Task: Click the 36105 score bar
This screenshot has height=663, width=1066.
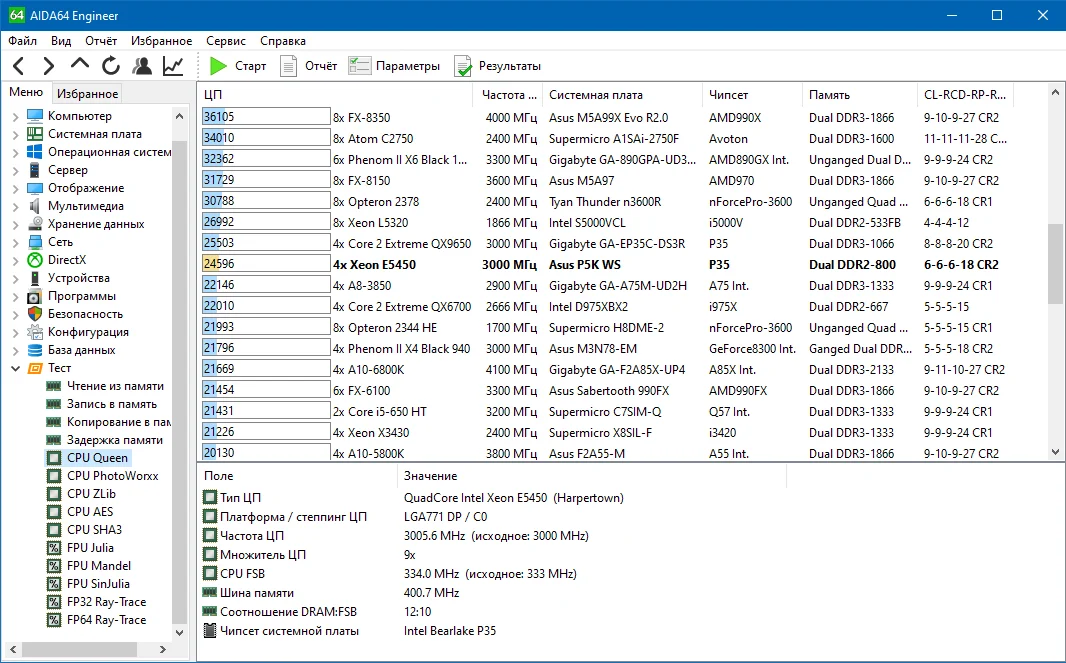Action: point(266,117)
